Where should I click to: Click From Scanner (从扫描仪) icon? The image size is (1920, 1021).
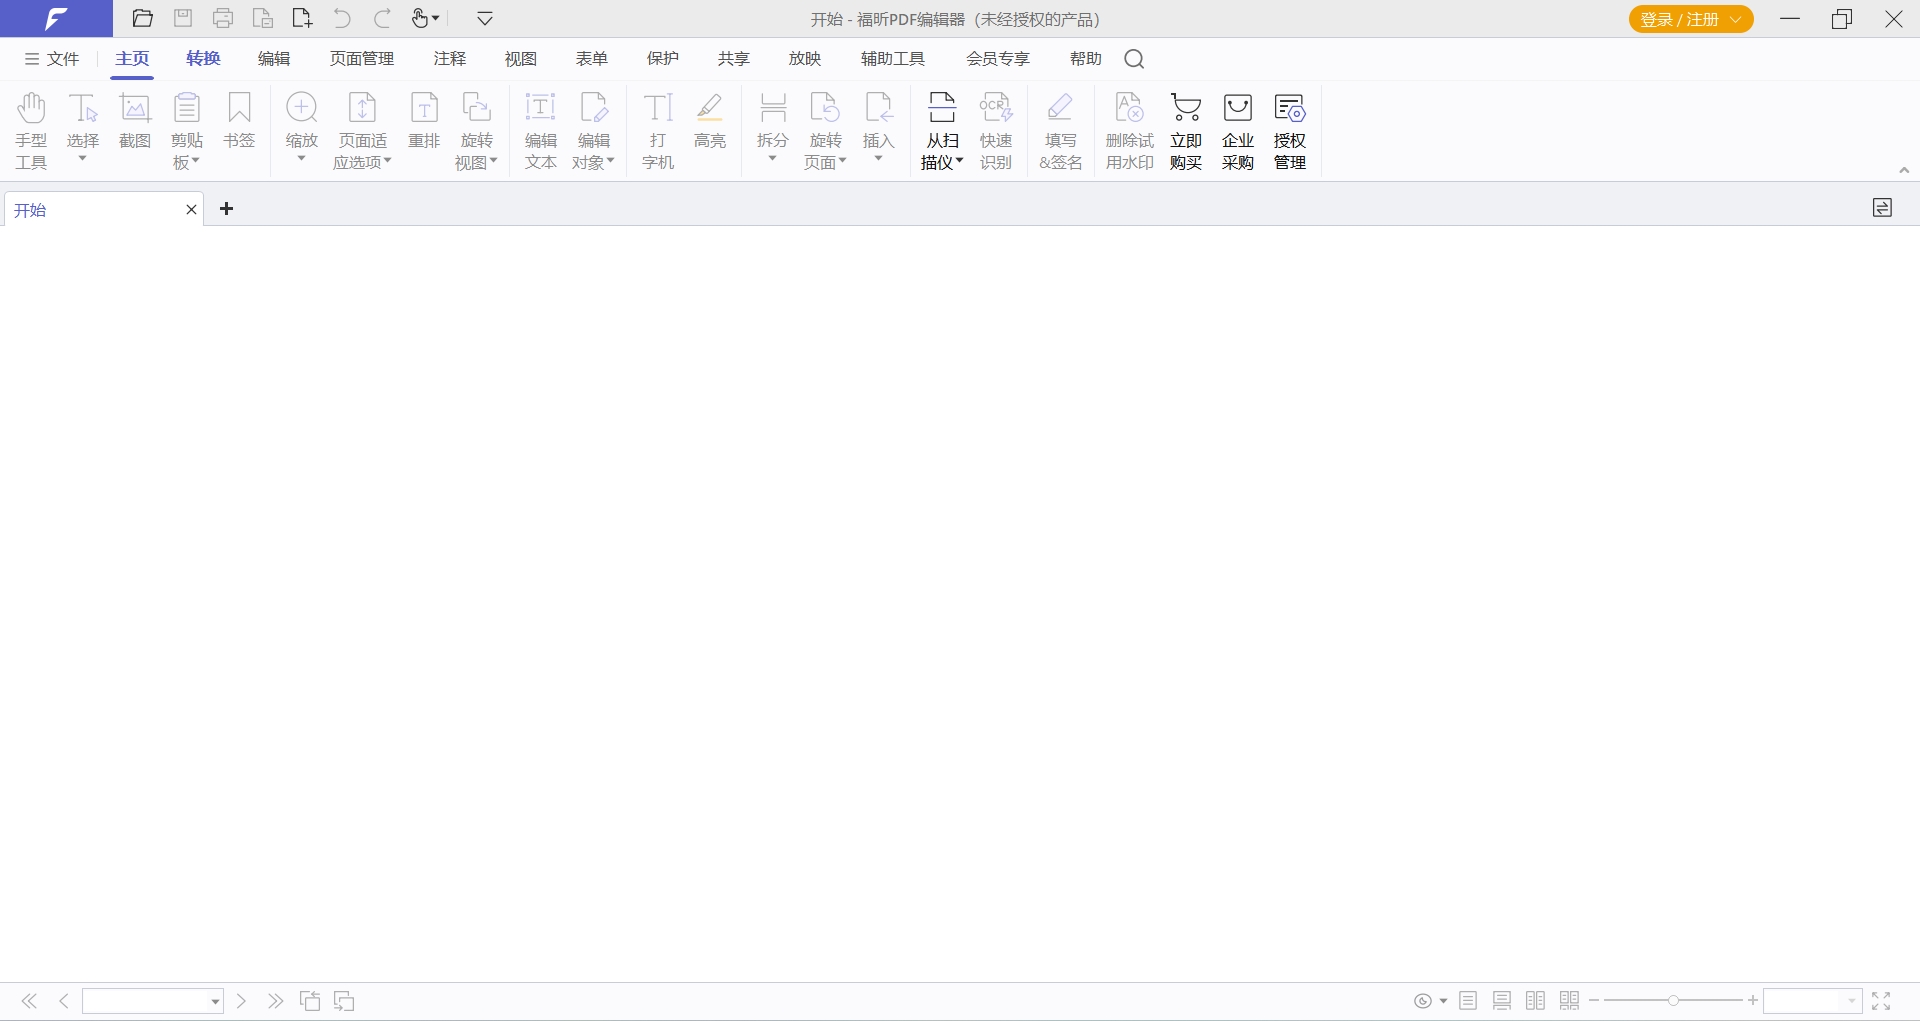coord(942,107)
